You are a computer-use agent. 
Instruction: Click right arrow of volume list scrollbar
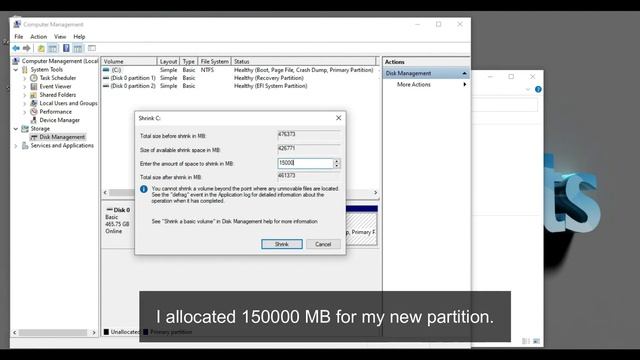pyautogui.click(x=376, y=193)
